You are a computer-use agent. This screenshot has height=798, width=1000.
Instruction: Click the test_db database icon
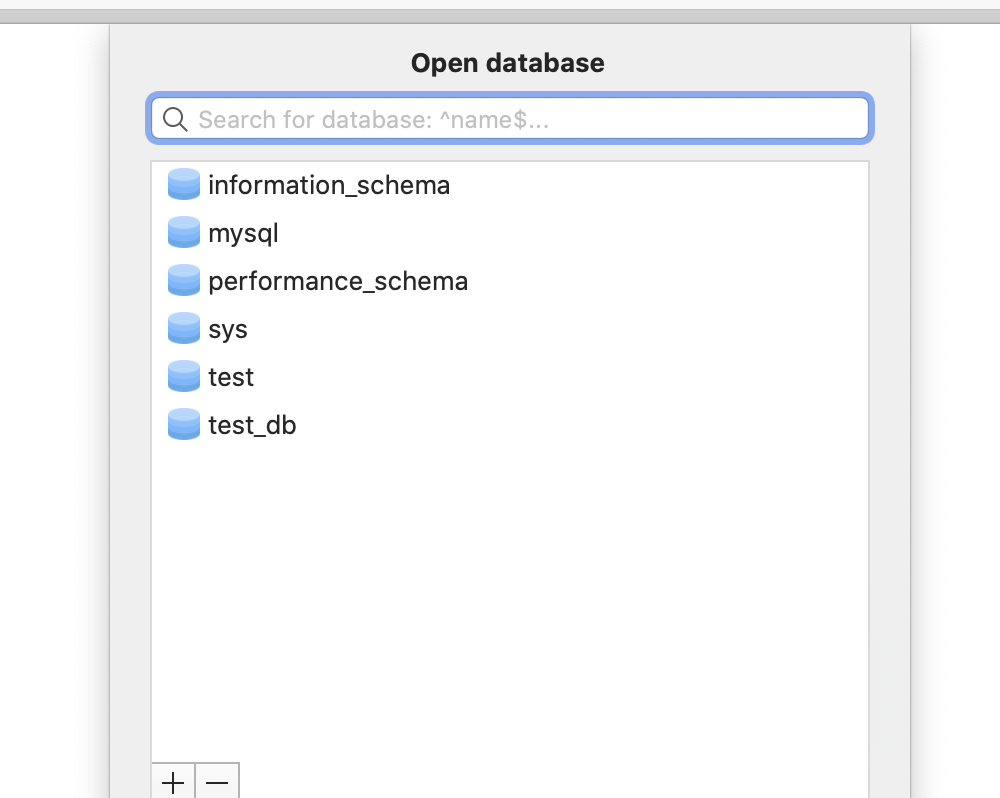183,424
